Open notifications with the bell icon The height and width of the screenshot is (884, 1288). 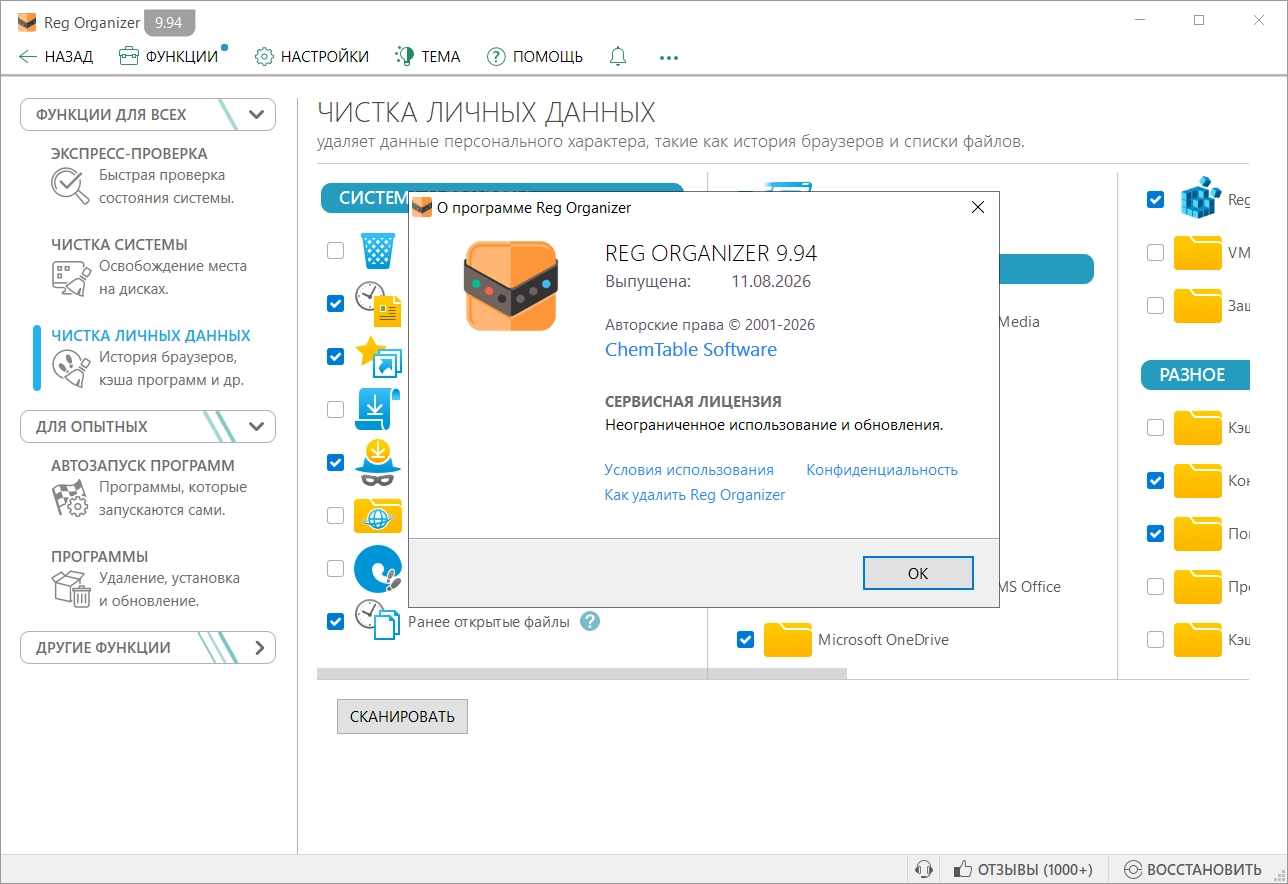(618, 57)
